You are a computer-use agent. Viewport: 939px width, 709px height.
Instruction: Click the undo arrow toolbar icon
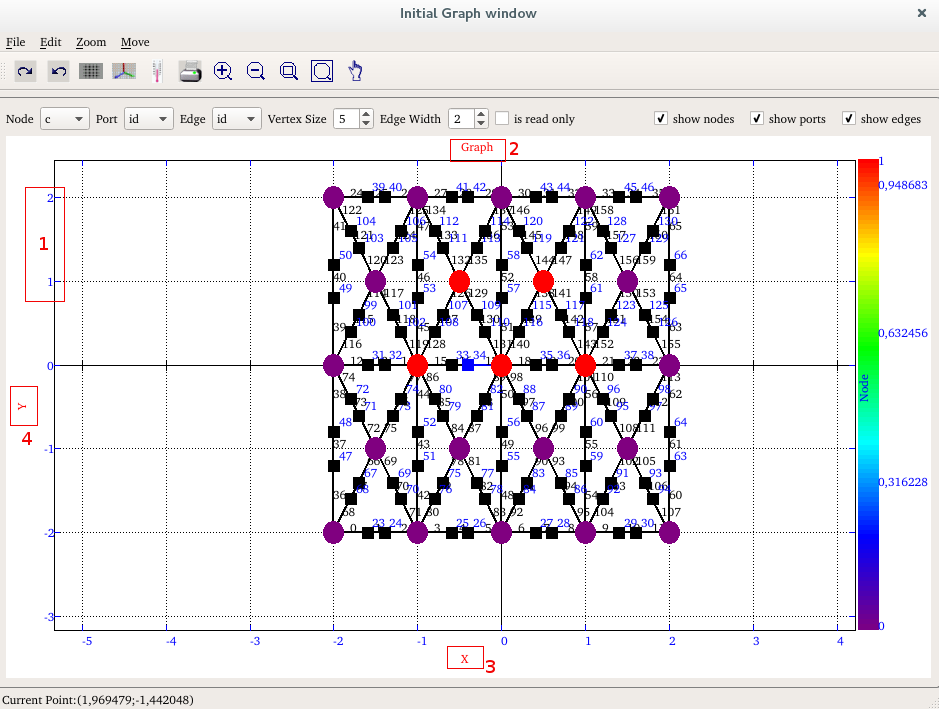point(59,71)
